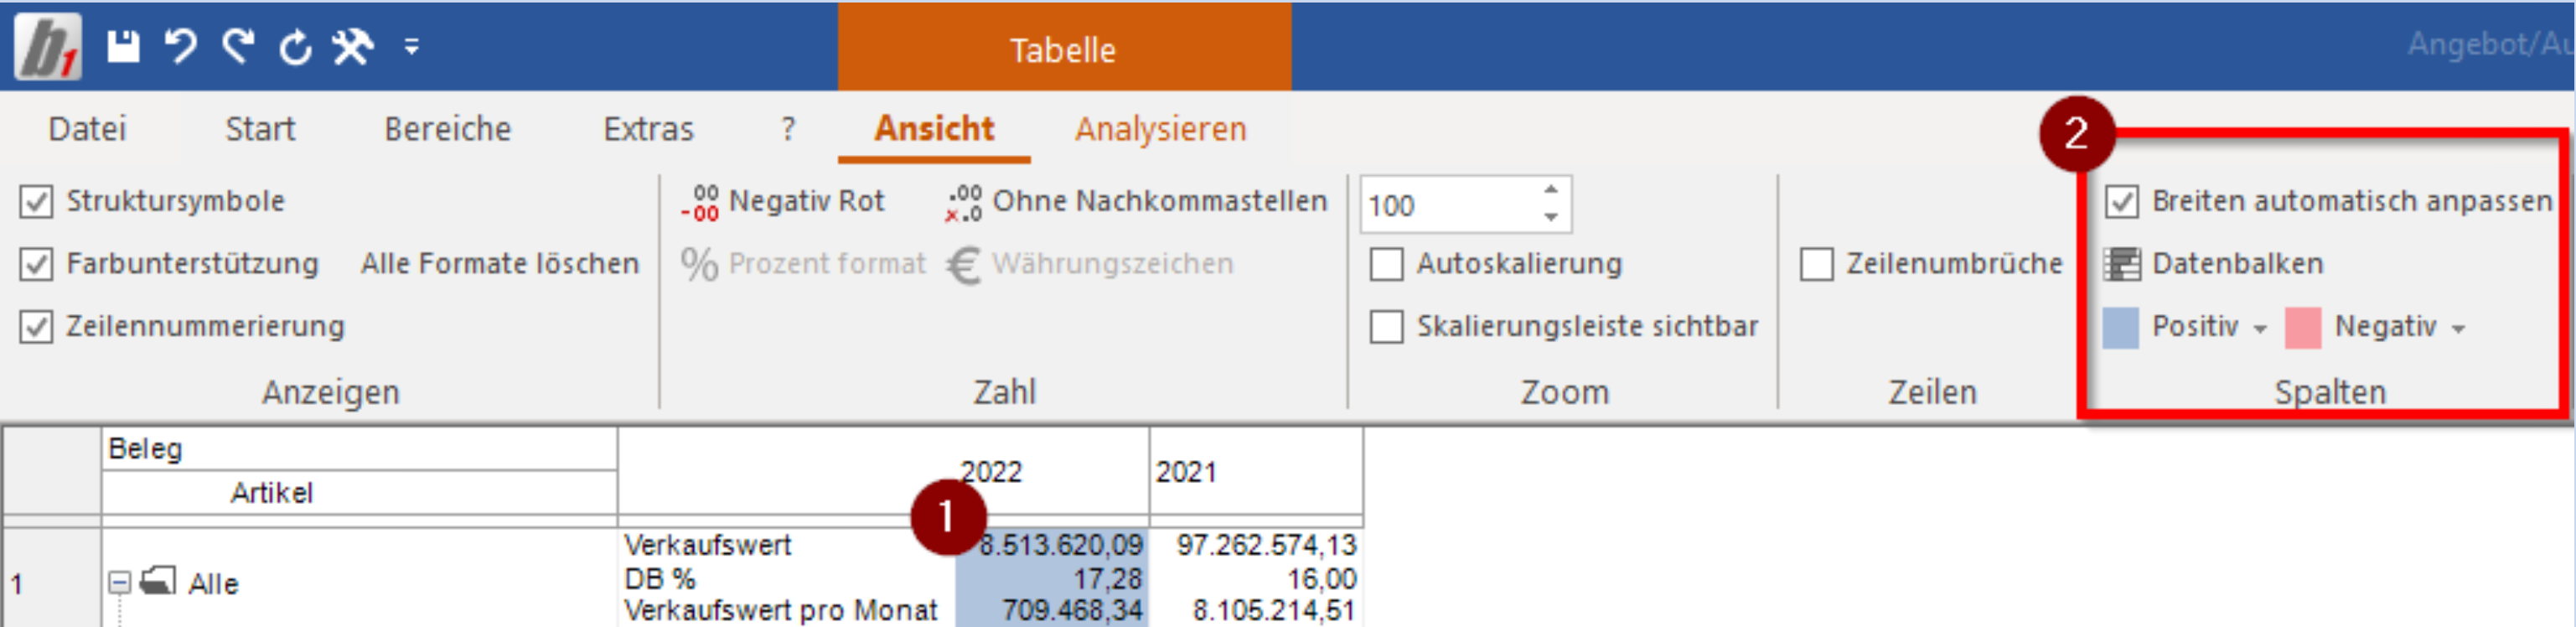The height and width of the screenshot is (627, 2576).
Task: Enable the Autoskalierung checkbox
Action: point(1387,264)
